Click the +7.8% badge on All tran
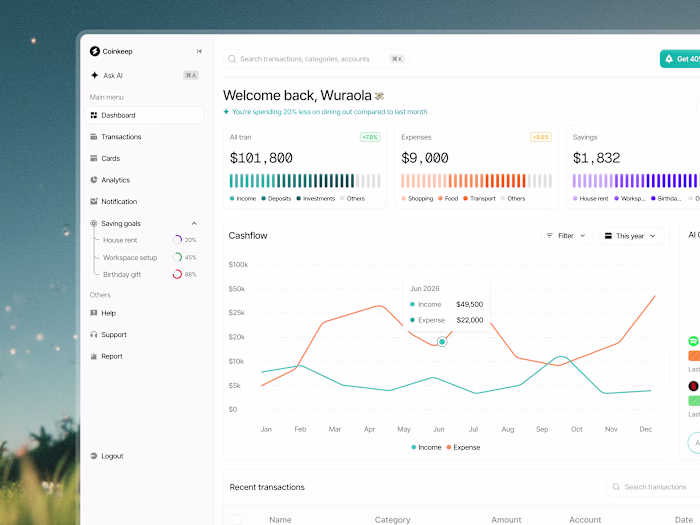The width and height of the screenshot is (700, 525). tap(370, 137)
